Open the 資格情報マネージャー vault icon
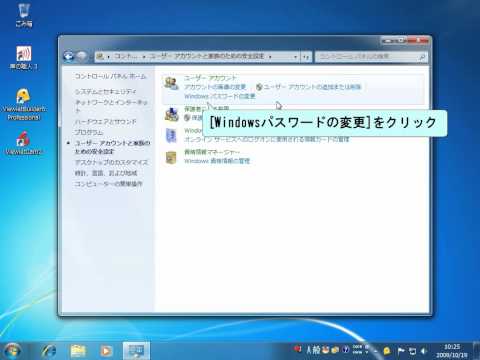Screen dimensions: 480x360 click(x=171, y=157)
